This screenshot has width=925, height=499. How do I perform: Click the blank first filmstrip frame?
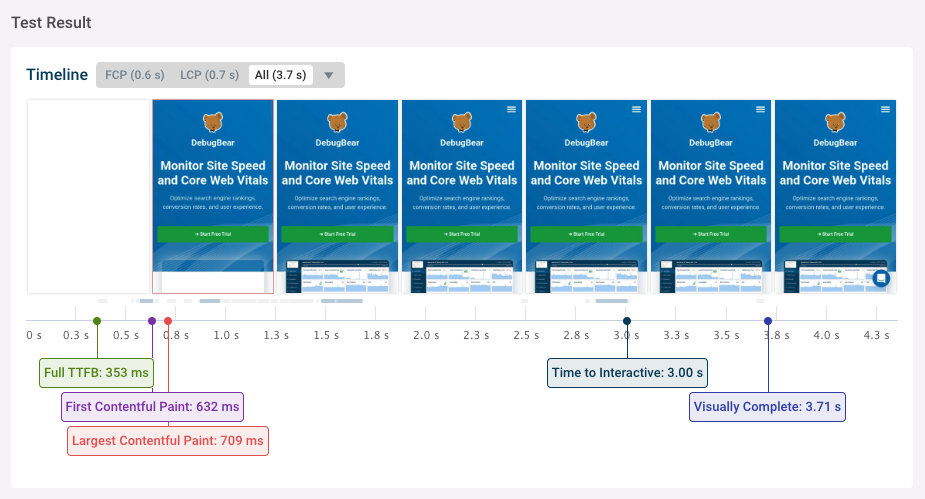[88, 196]
